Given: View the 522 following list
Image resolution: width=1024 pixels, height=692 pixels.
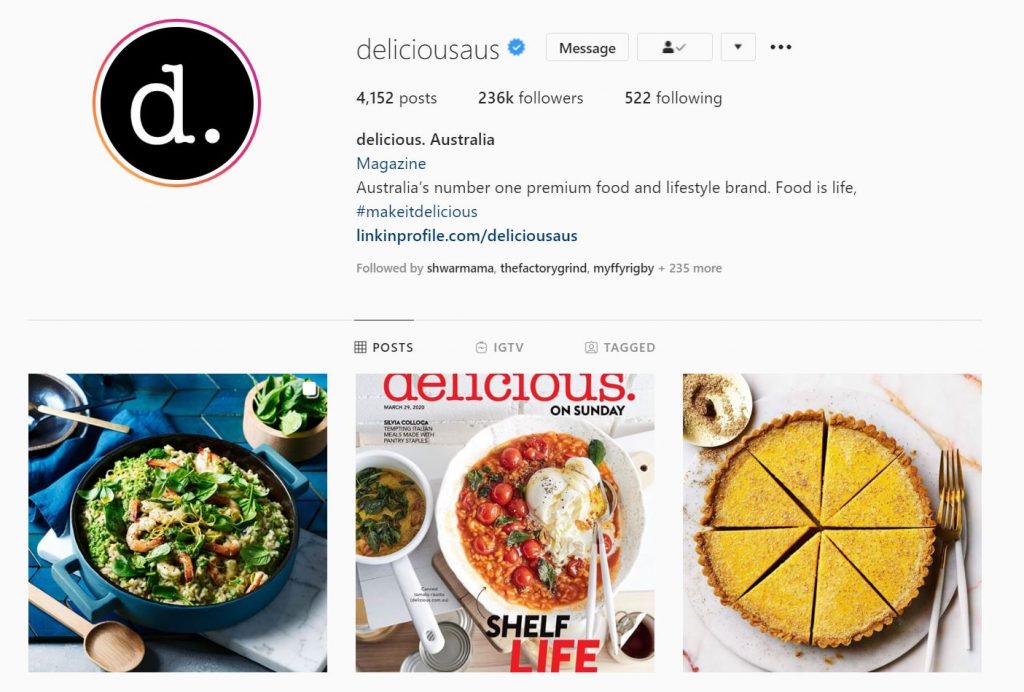Looking at the screenshot, I should click(673, 98).
